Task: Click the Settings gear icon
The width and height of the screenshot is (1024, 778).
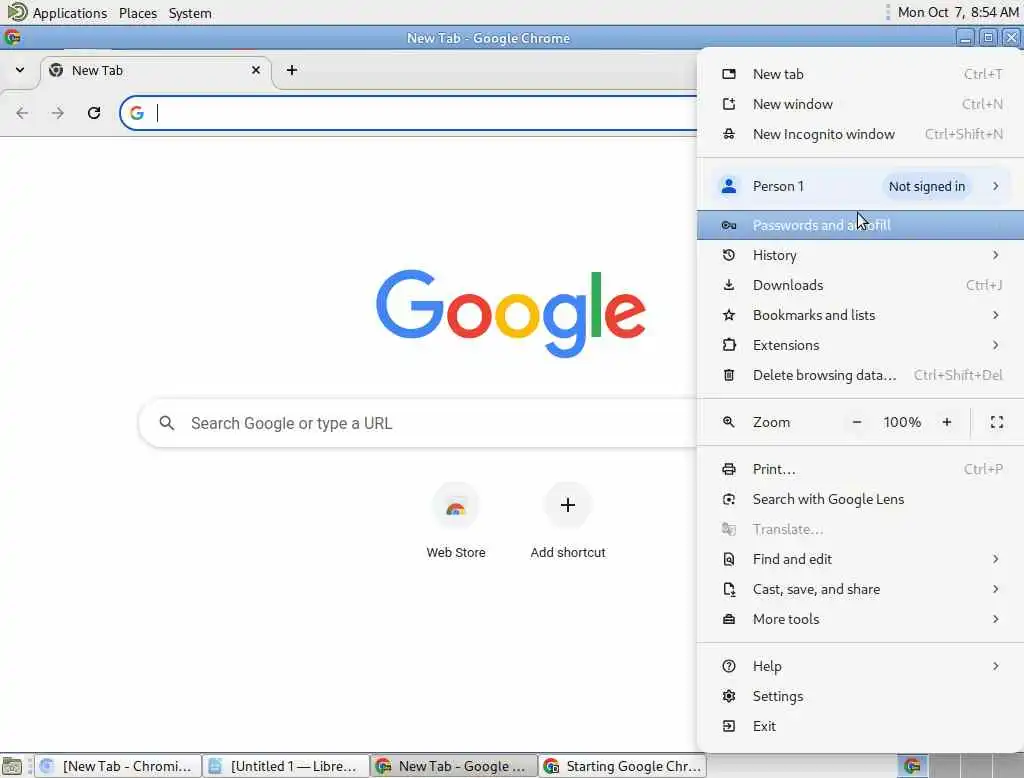Action: pos(729,696)
